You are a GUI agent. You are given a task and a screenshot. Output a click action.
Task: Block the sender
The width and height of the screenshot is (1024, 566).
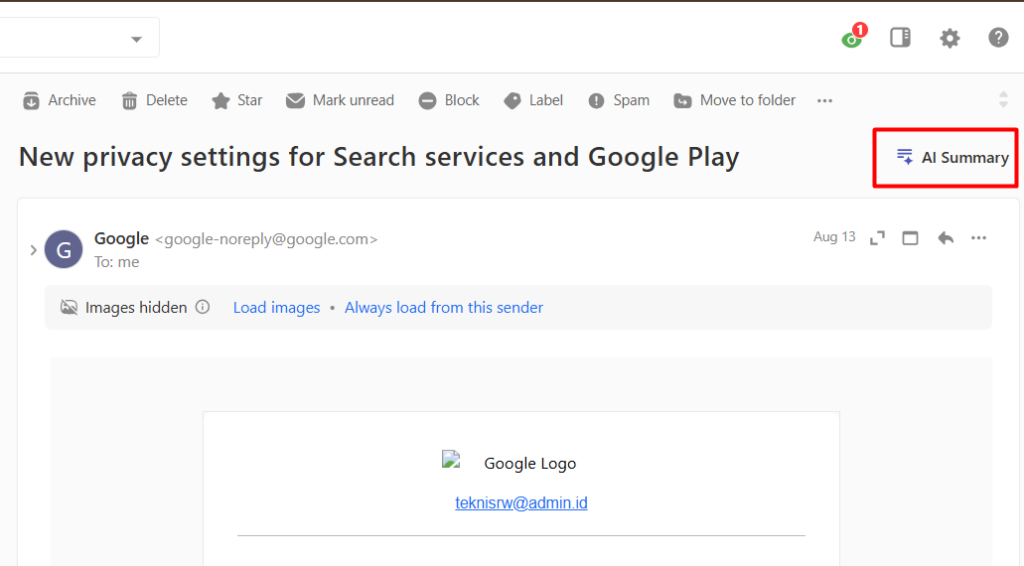click(x=449, y=101)
